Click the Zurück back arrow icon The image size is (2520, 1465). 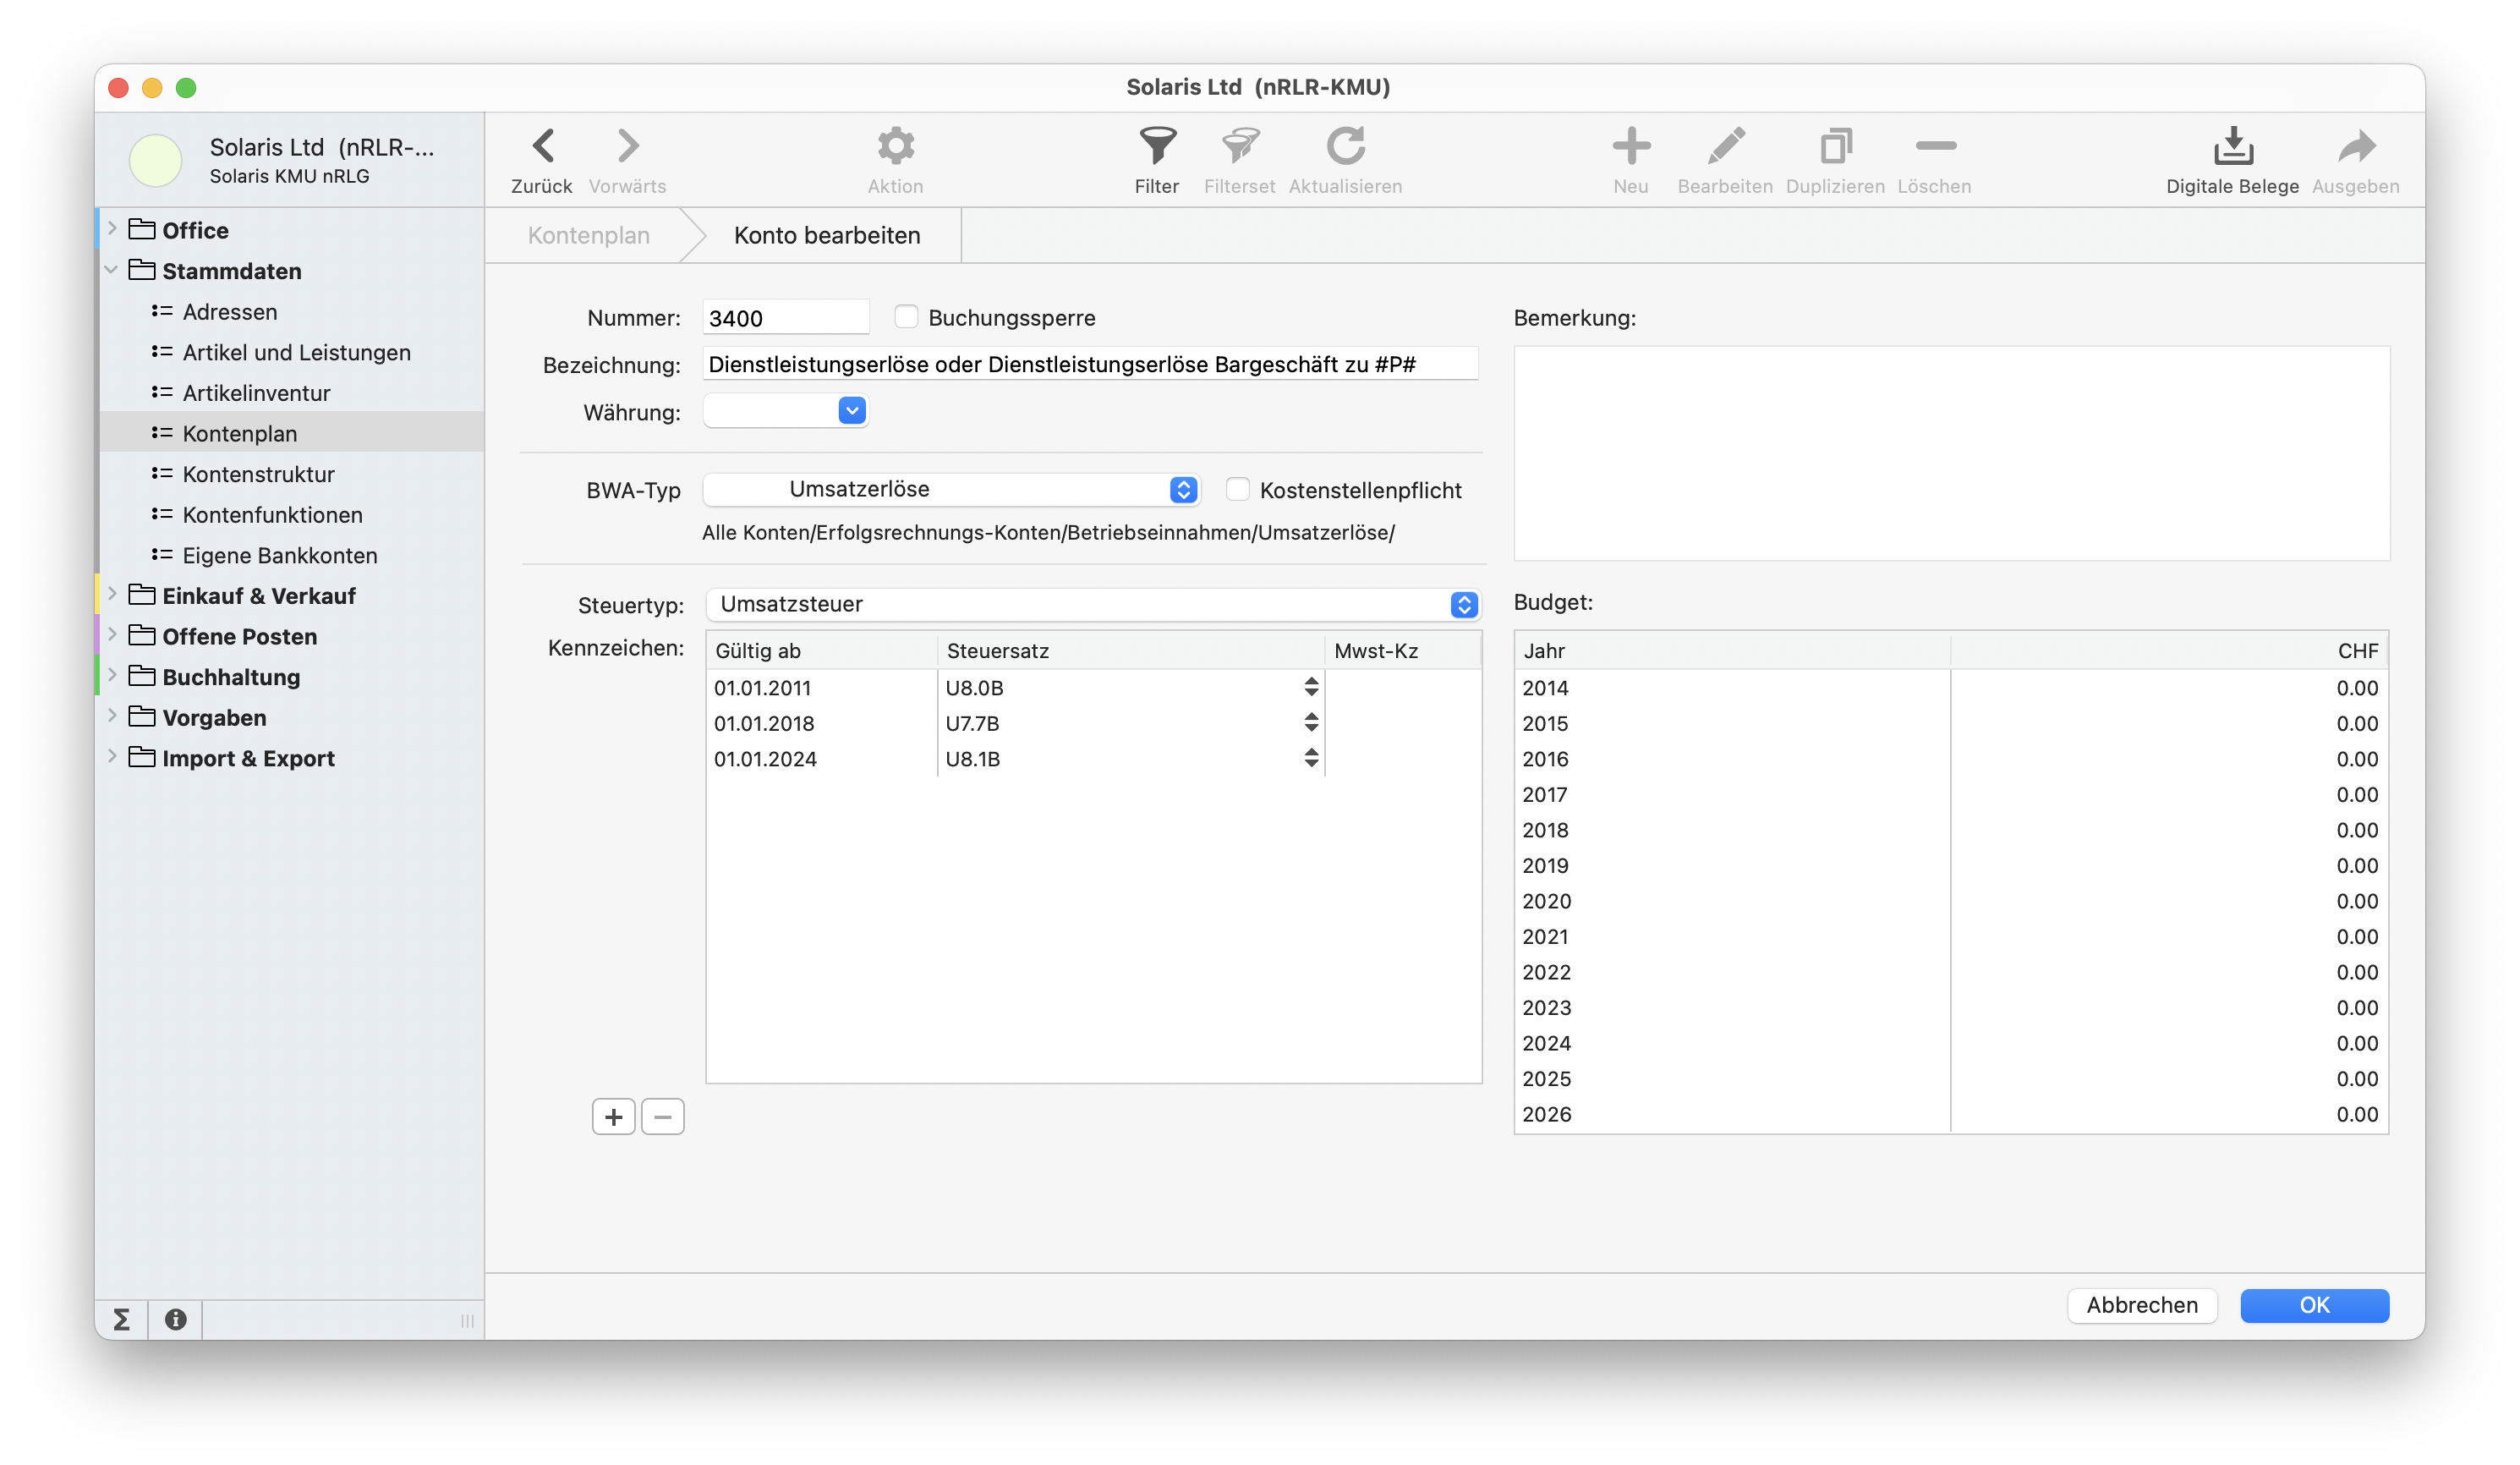point(542,147)
